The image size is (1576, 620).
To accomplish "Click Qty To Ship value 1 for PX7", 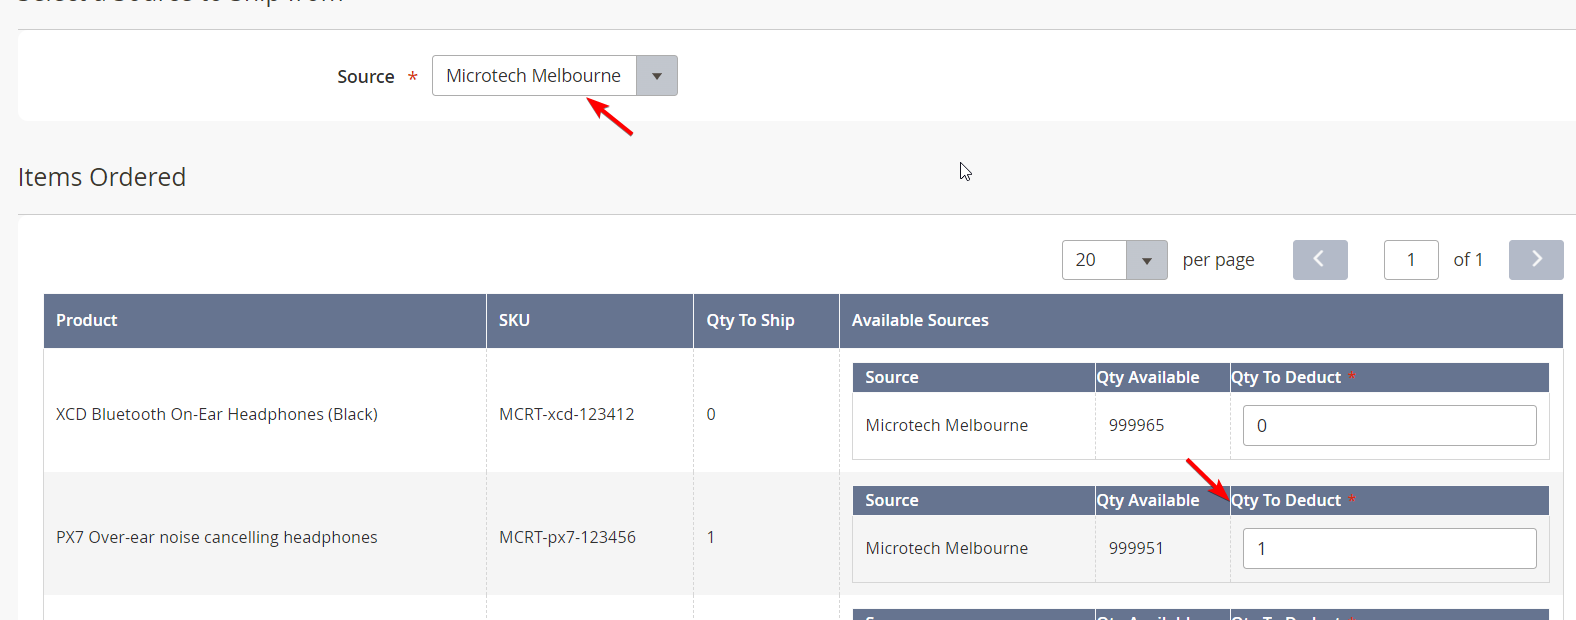I will (711, 537).
